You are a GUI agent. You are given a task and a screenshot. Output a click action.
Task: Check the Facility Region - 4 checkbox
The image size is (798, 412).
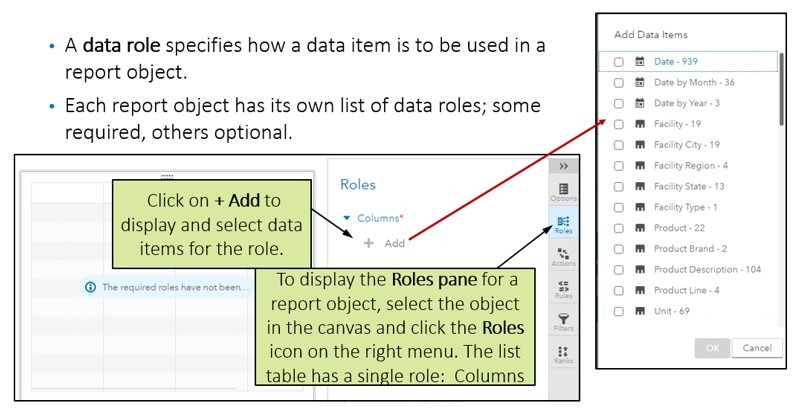618,166
